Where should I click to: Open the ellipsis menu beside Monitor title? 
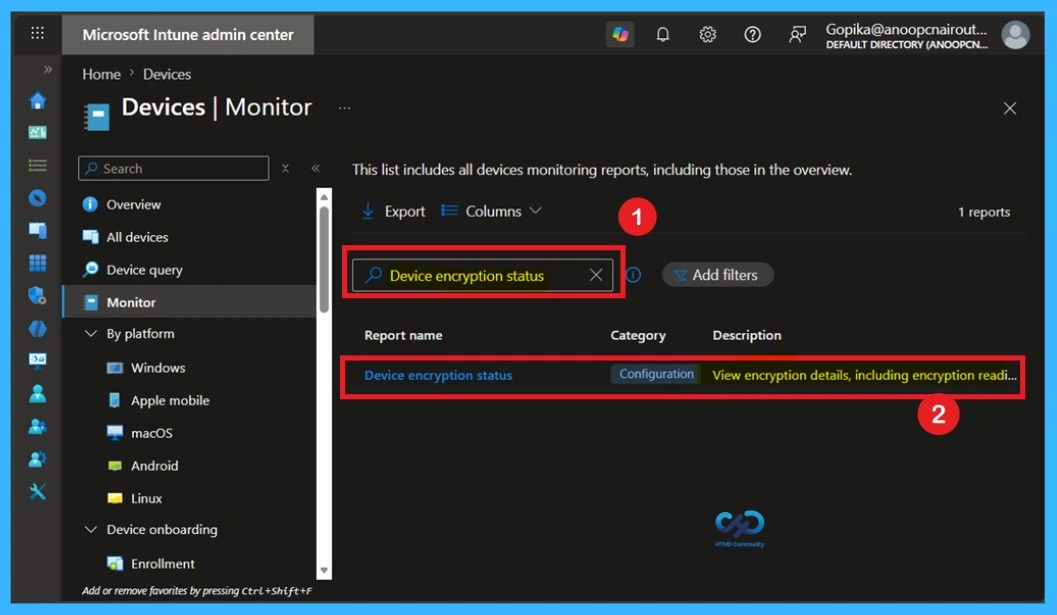click(344, 108)
